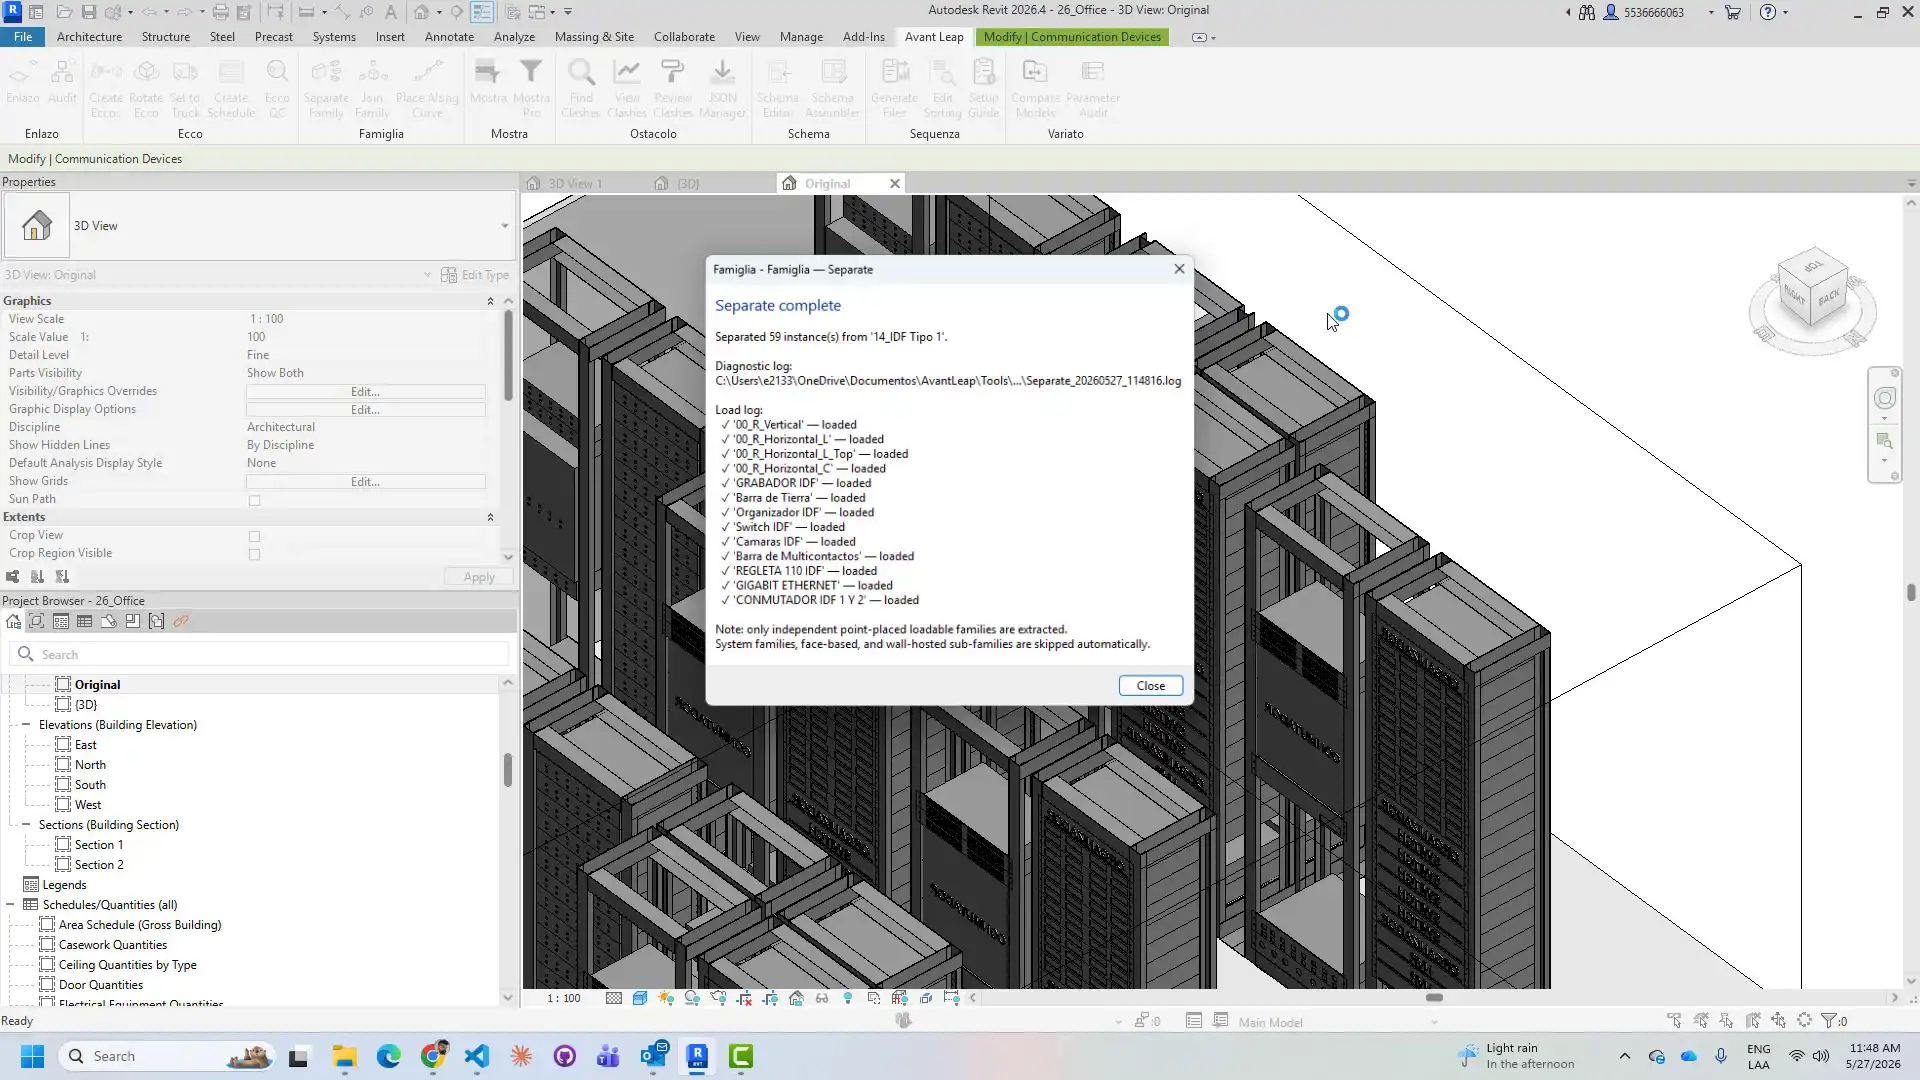Switch to the Annotate ribbon tab
The width and height of the screenshot is (1920, 1080).
tap(449, 37)
